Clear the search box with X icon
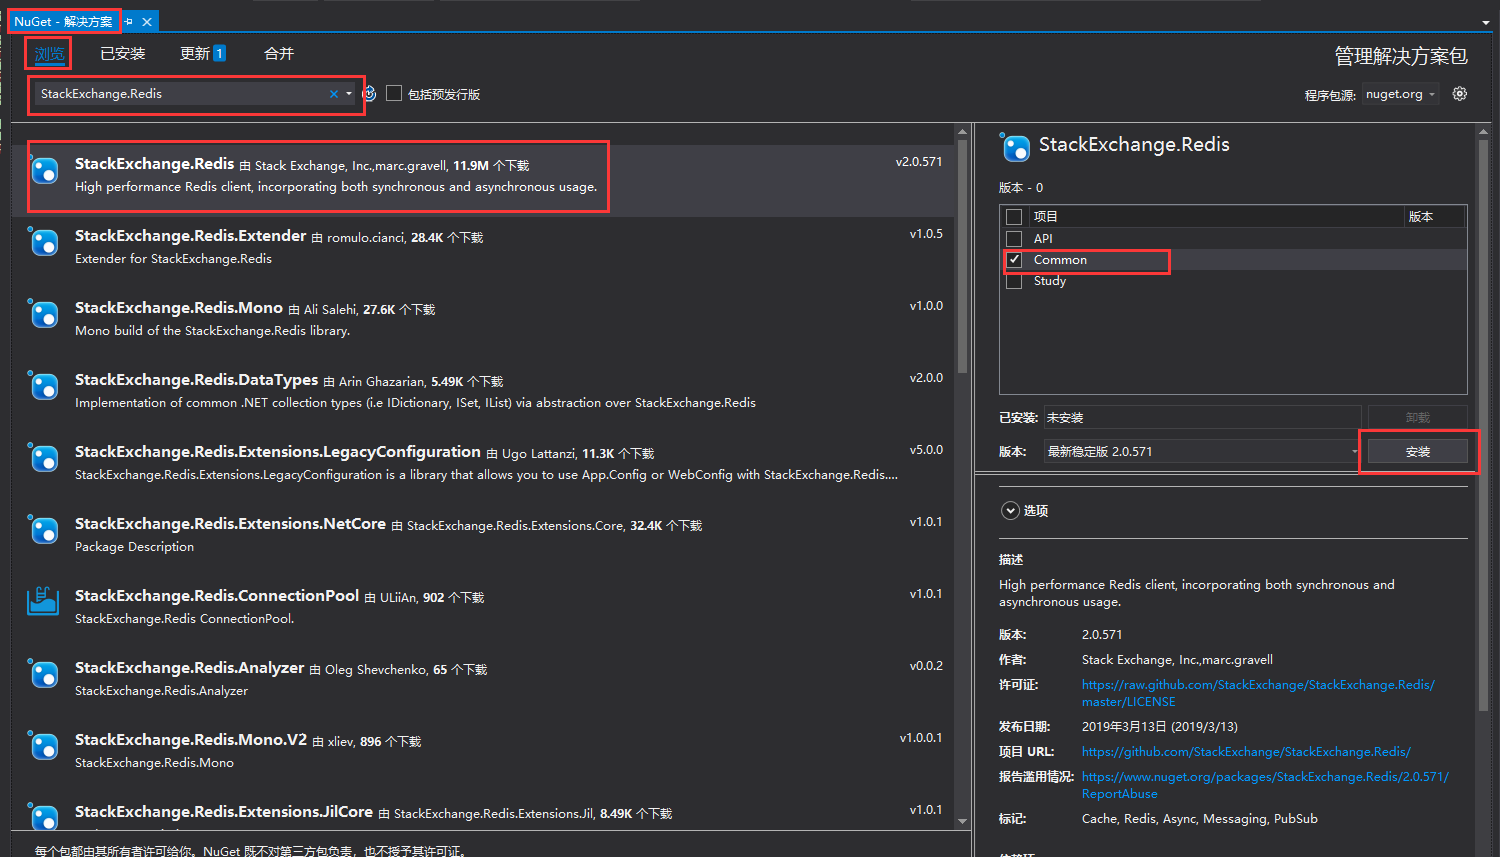The image size is (1500, 857). [334, 94]
